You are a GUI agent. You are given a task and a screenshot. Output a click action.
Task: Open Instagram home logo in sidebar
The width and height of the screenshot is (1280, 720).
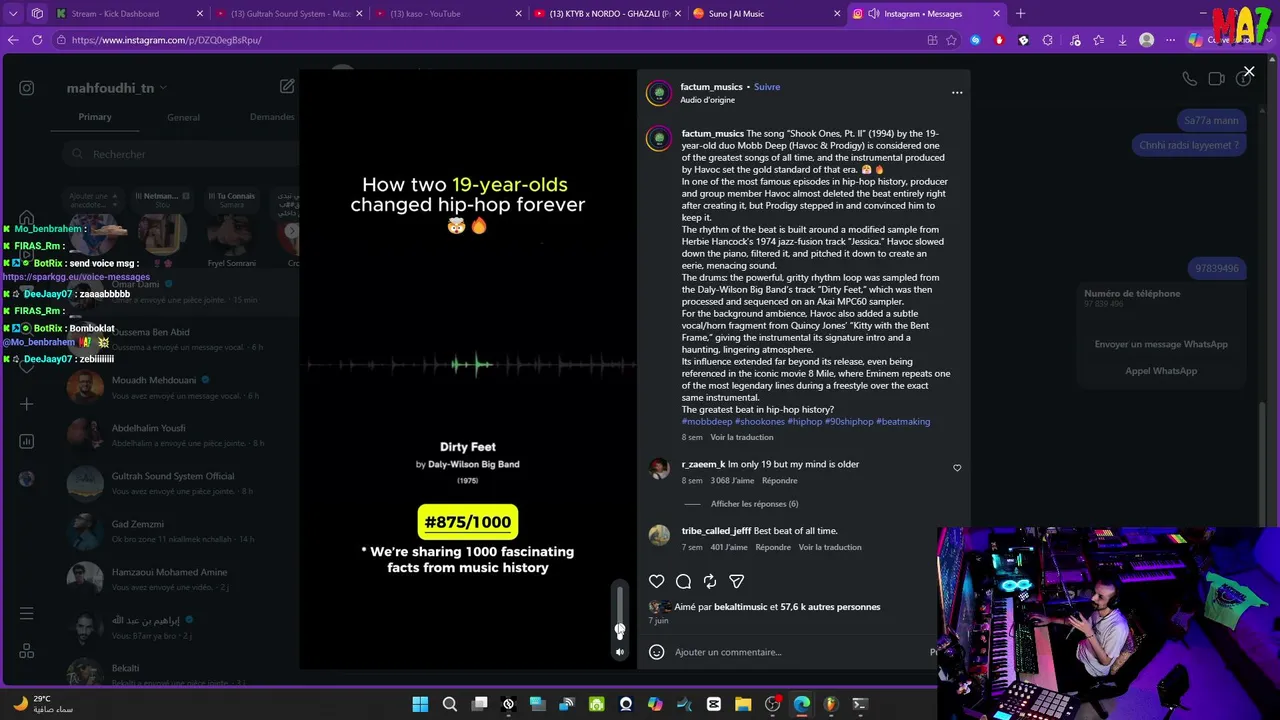pyautogui.click(x=27, y=88)
